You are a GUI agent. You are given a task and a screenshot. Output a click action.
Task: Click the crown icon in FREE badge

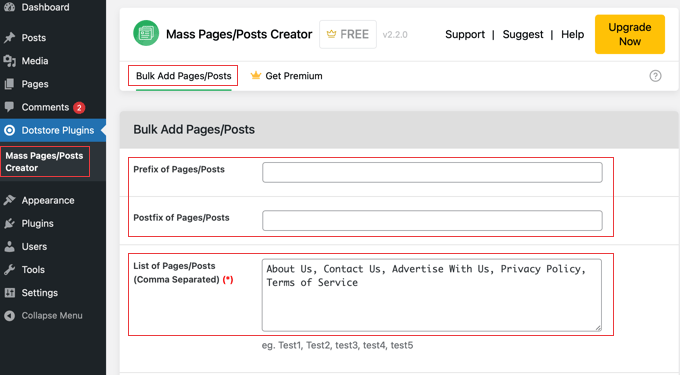(331, 34)
